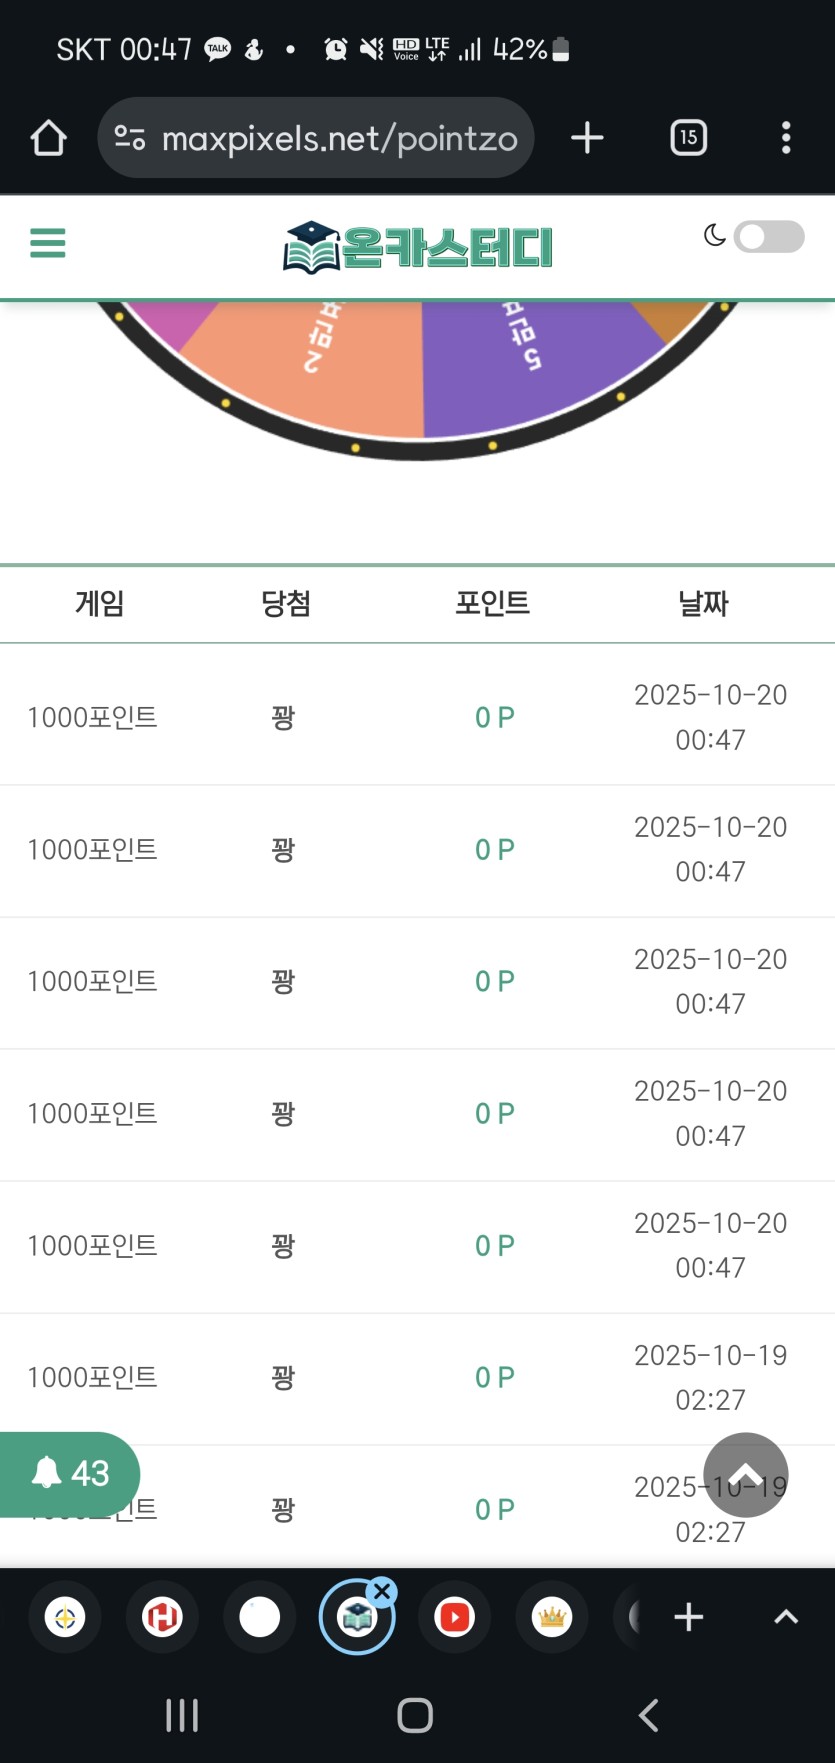Open the browser three-dot menu
Viewport: 835px width, 1763px height.
(786, 138)
